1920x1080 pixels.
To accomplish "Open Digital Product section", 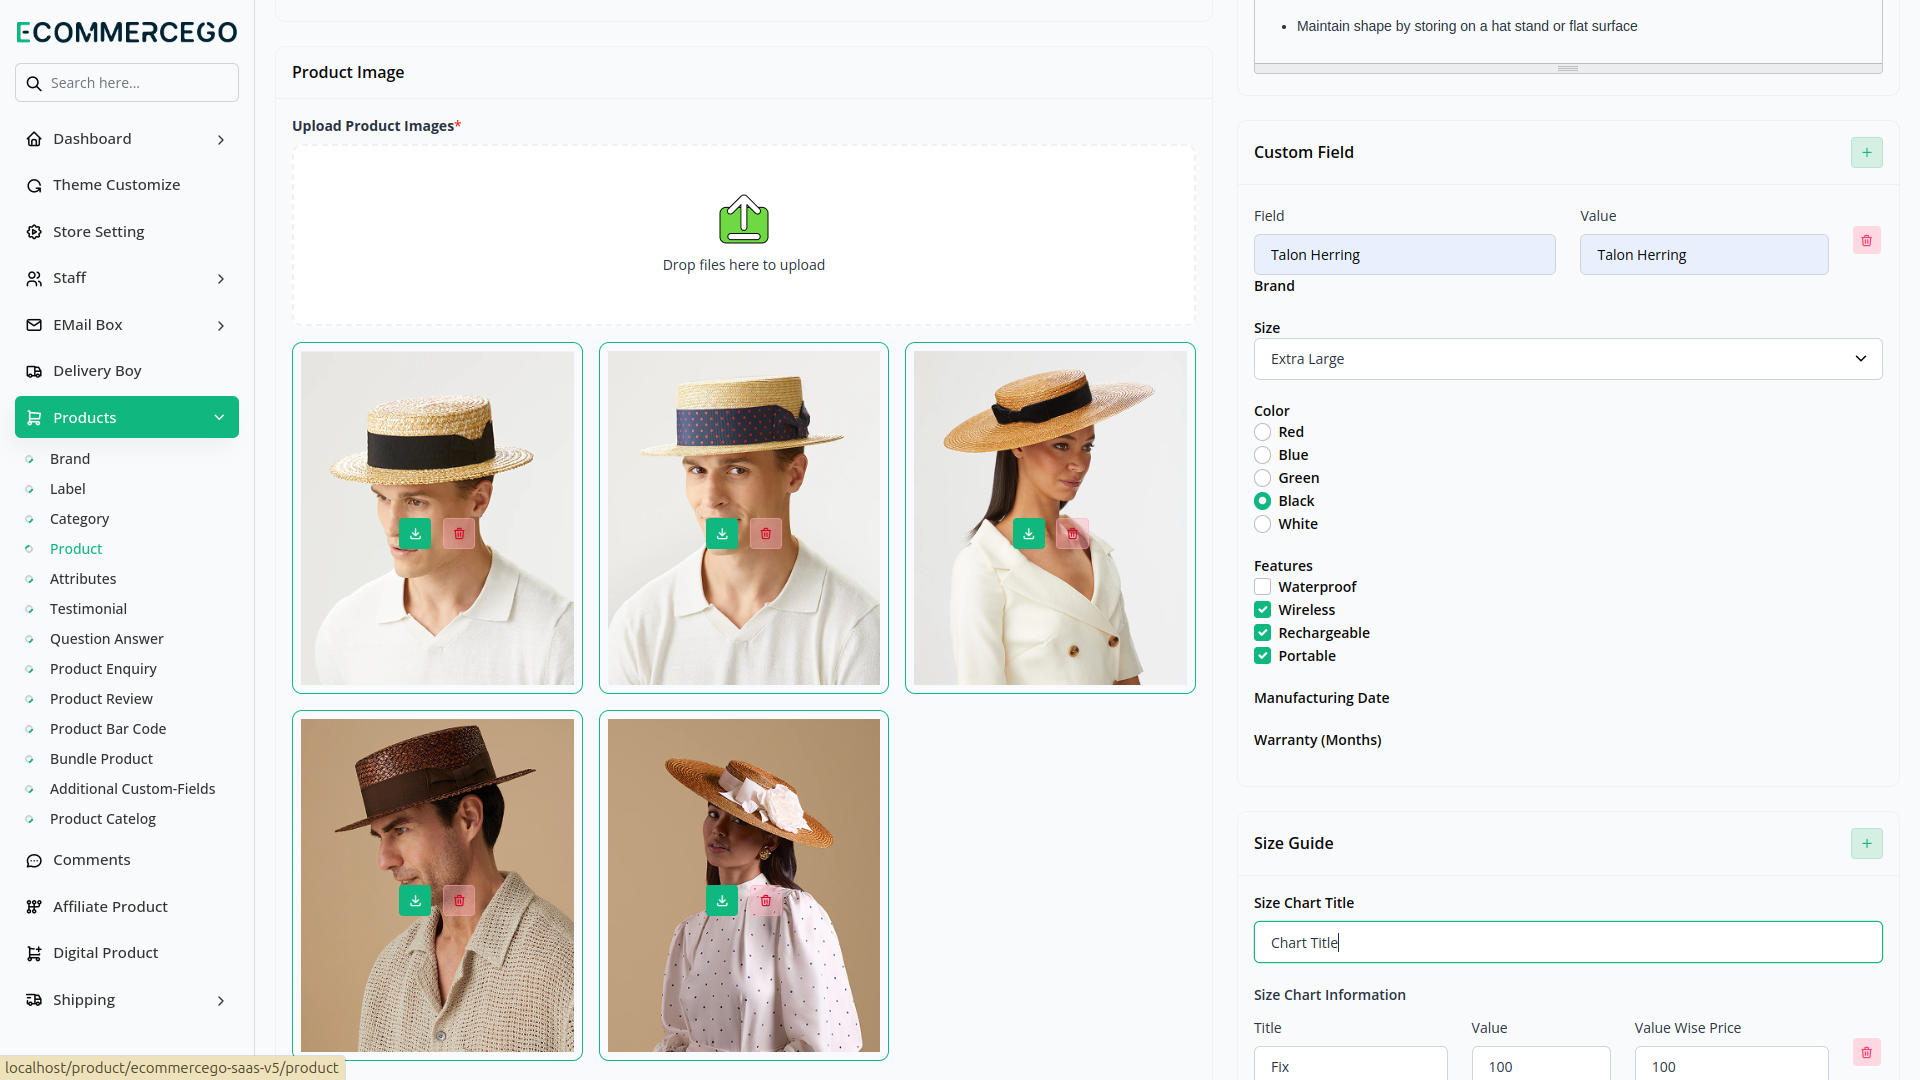I will (105, 953).
